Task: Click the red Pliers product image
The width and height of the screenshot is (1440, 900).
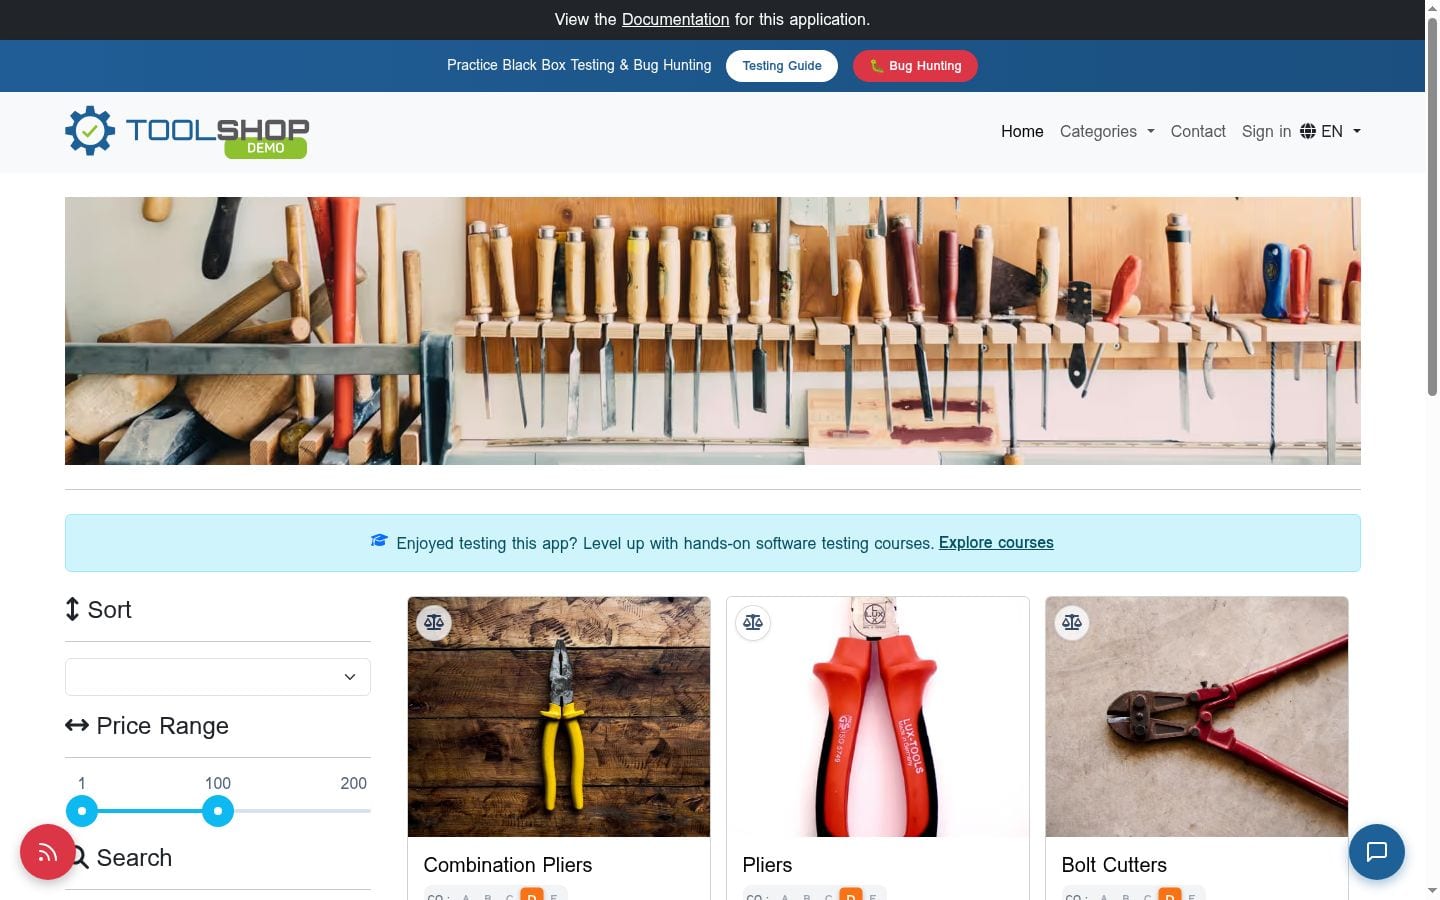Action: (878, 717)
